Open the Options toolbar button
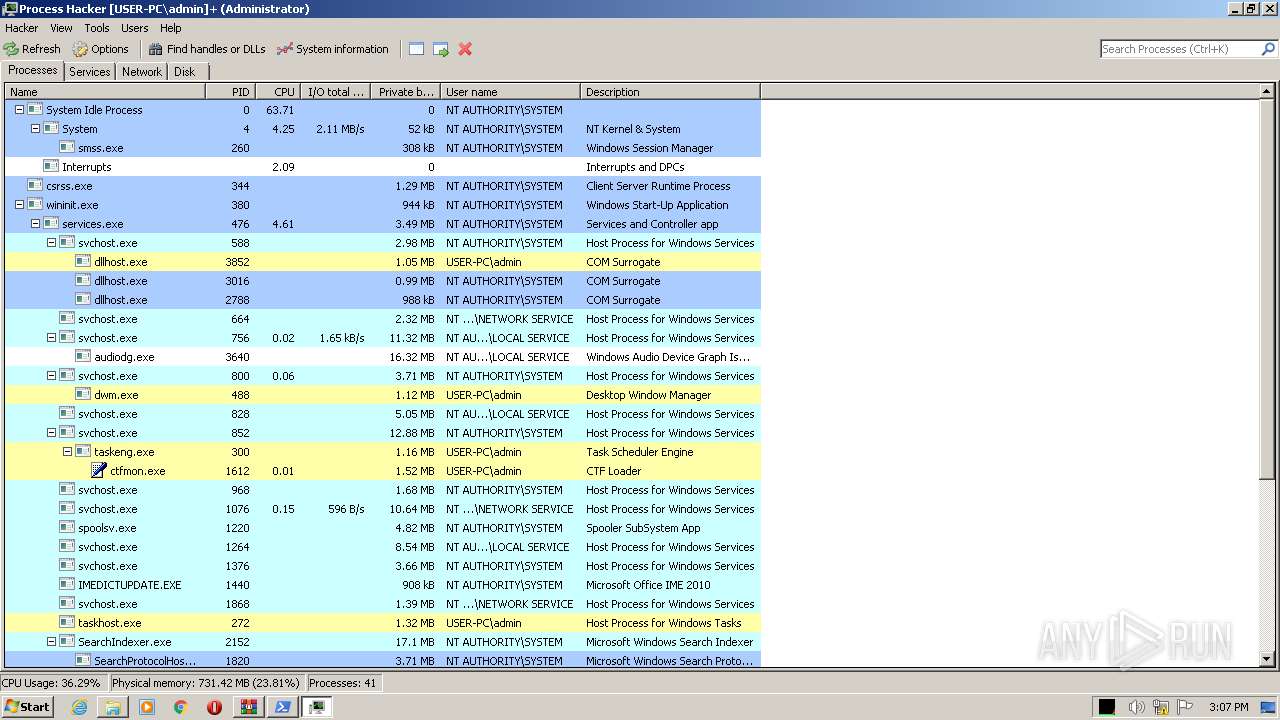This screenshot has height=720, width=1280. (101, 49)
